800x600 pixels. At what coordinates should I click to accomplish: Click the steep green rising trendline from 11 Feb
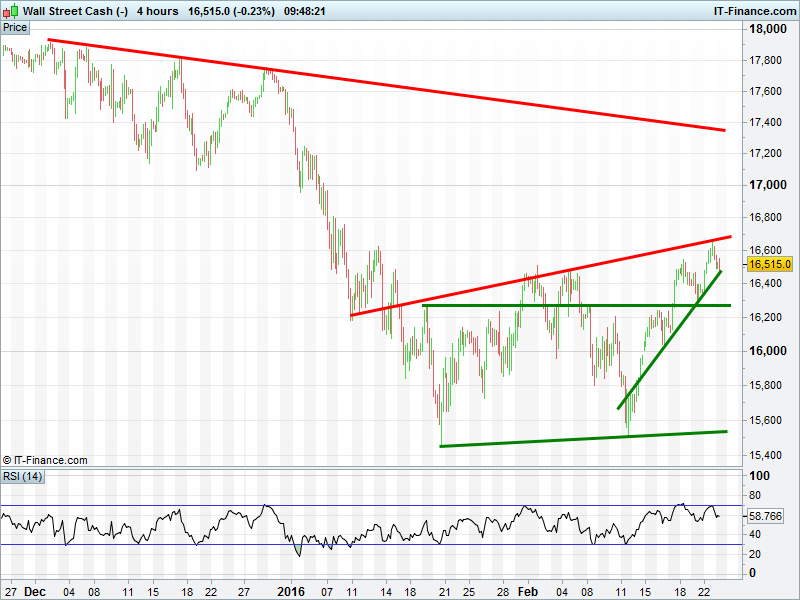[x=669, y=340]
